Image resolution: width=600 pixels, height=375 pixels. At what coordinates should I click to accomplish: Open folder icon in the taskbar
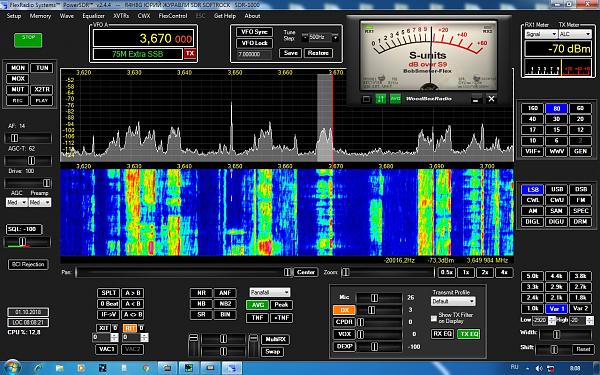coord(59,368)
